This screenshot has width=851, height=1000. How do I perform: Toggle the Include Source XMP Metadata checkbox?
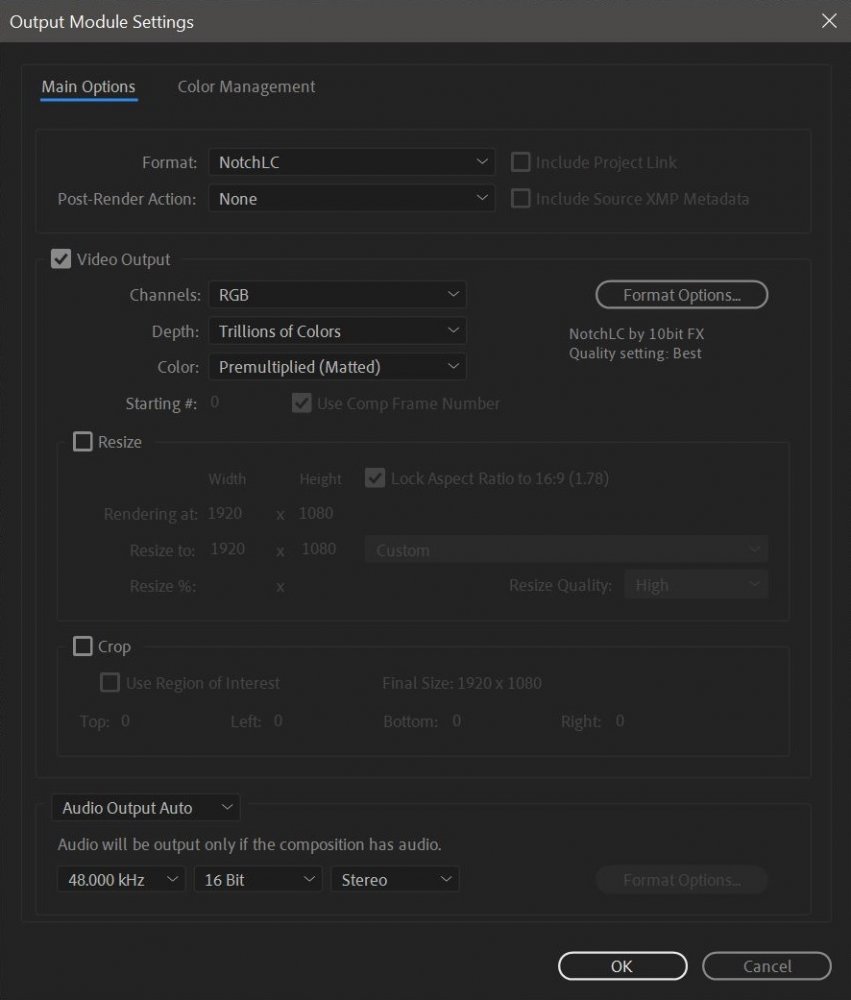tap(520, 199)
